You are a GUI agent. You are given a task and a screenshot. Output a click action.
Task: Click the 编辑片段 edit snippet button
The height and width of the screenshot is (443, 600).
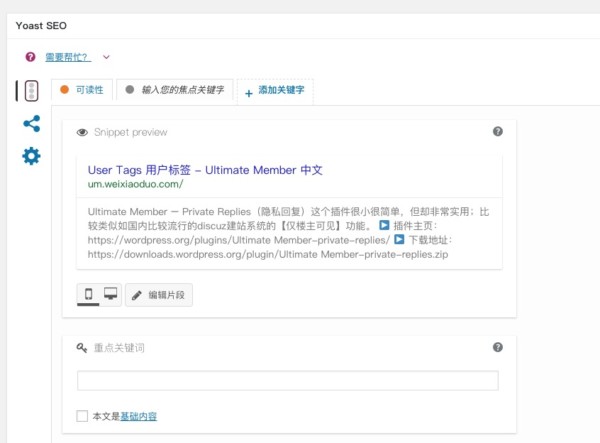tap(159, 295)
